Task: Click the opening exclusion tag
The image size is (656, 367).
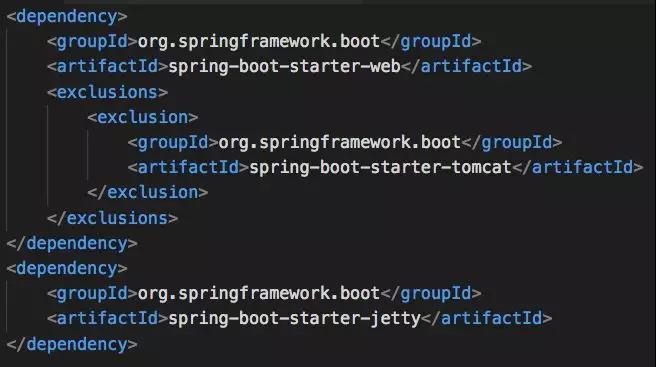Action: click(x=143, y=117)
